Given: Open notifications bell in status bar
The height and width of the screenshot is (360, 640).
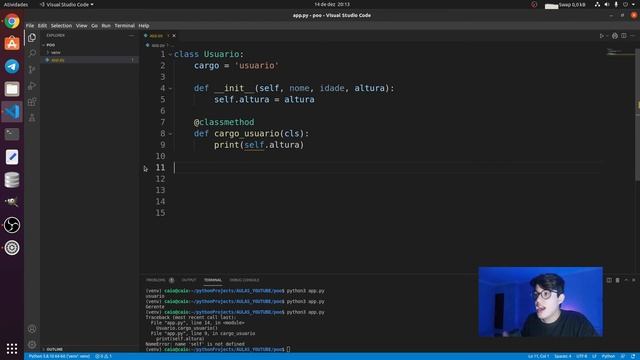Looking at the screenshot, I should 633,356.
